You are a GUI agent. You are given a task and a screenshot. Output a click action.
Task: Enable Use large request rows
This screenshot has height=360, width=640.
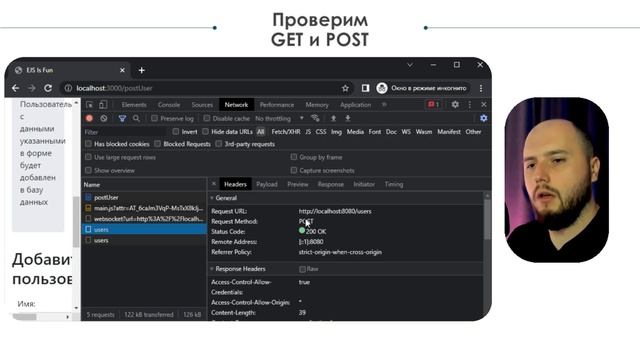(89, 157)
